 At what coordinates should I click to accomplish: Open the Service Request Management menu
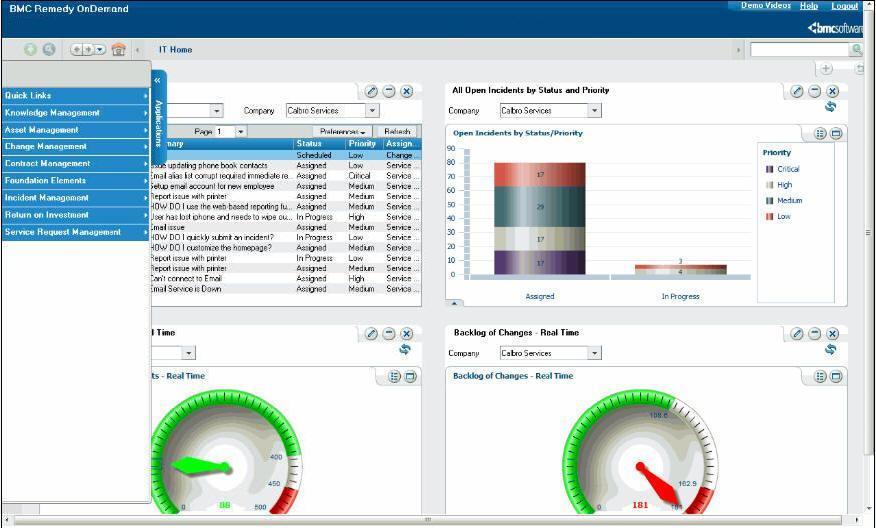click(x=75, y=232)
